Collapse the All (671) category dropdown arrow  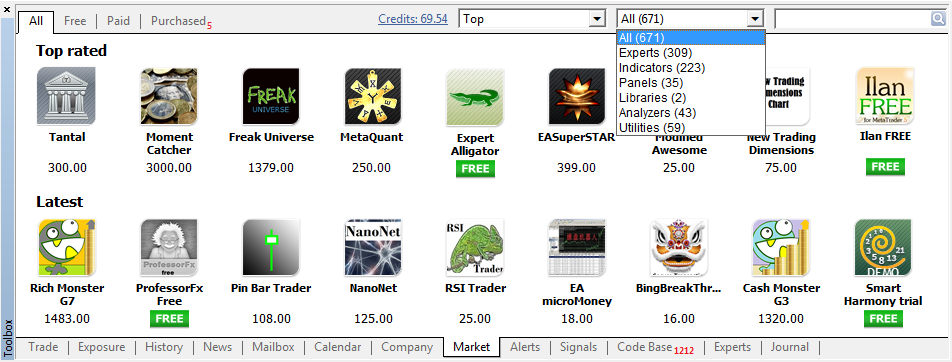[755, 19]
